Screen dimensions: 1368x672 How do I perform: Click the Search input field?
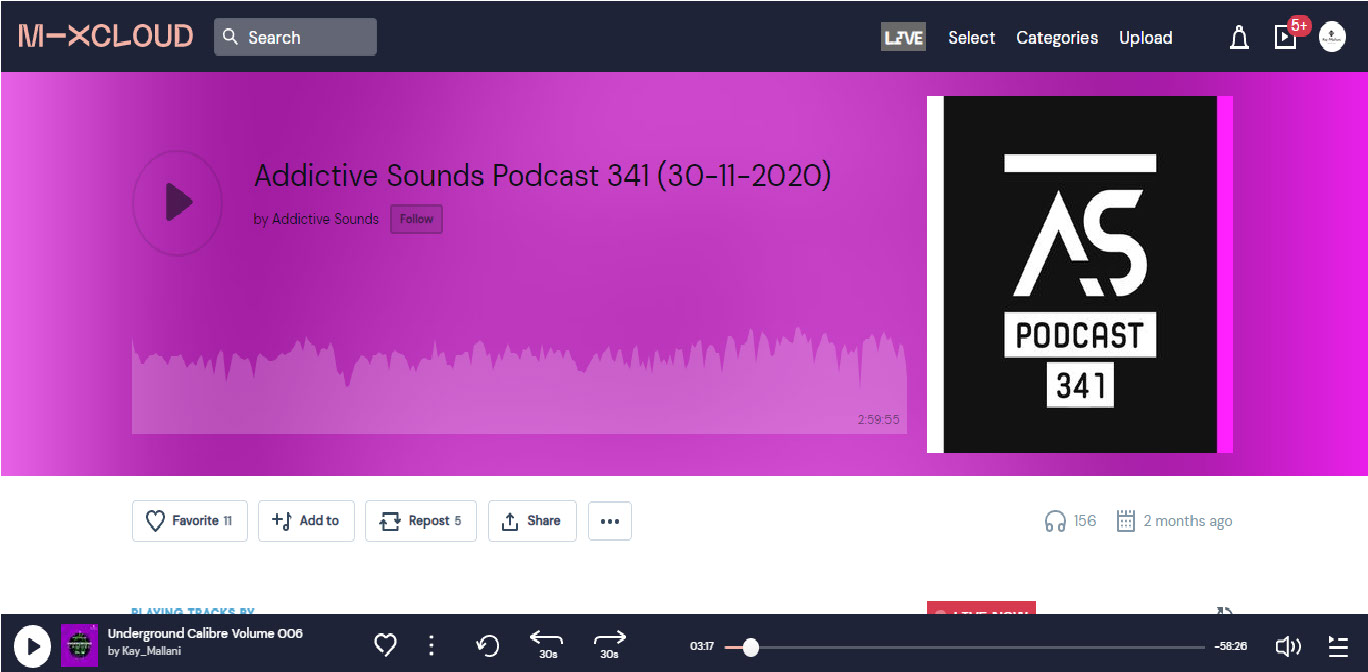coord(295,37)
